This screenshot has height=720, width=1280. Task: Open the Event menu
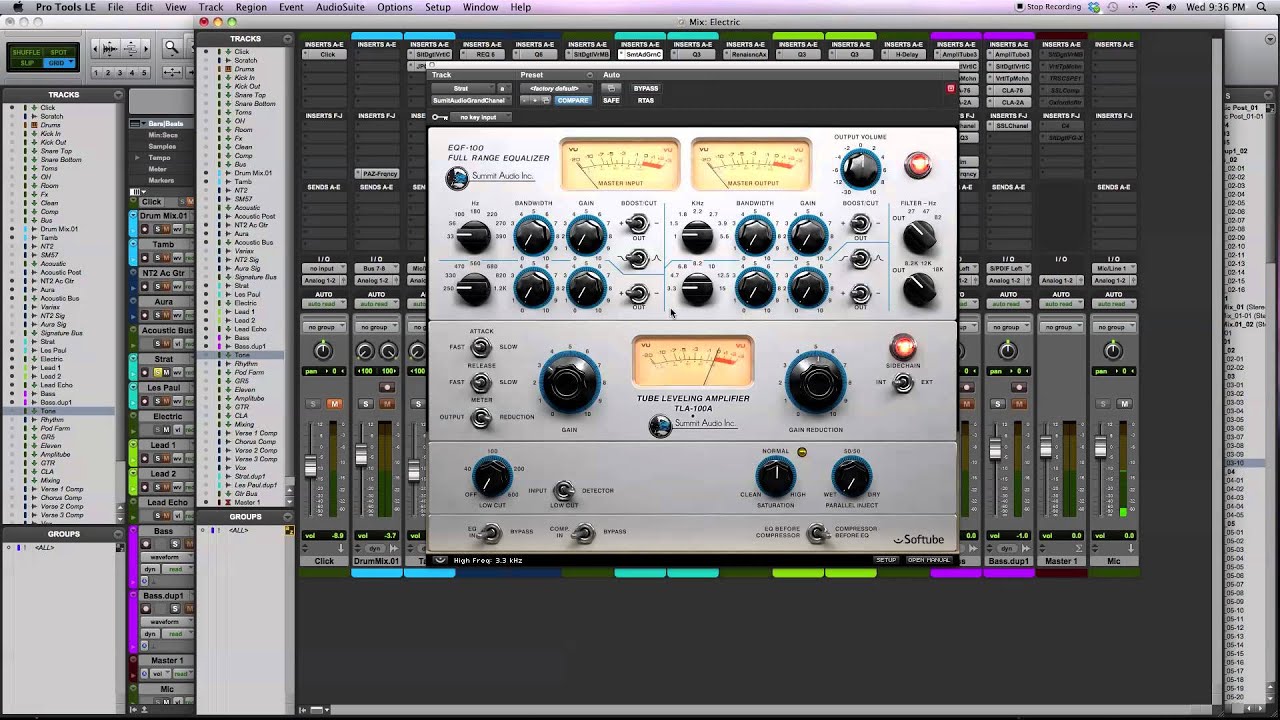[291, 7]
